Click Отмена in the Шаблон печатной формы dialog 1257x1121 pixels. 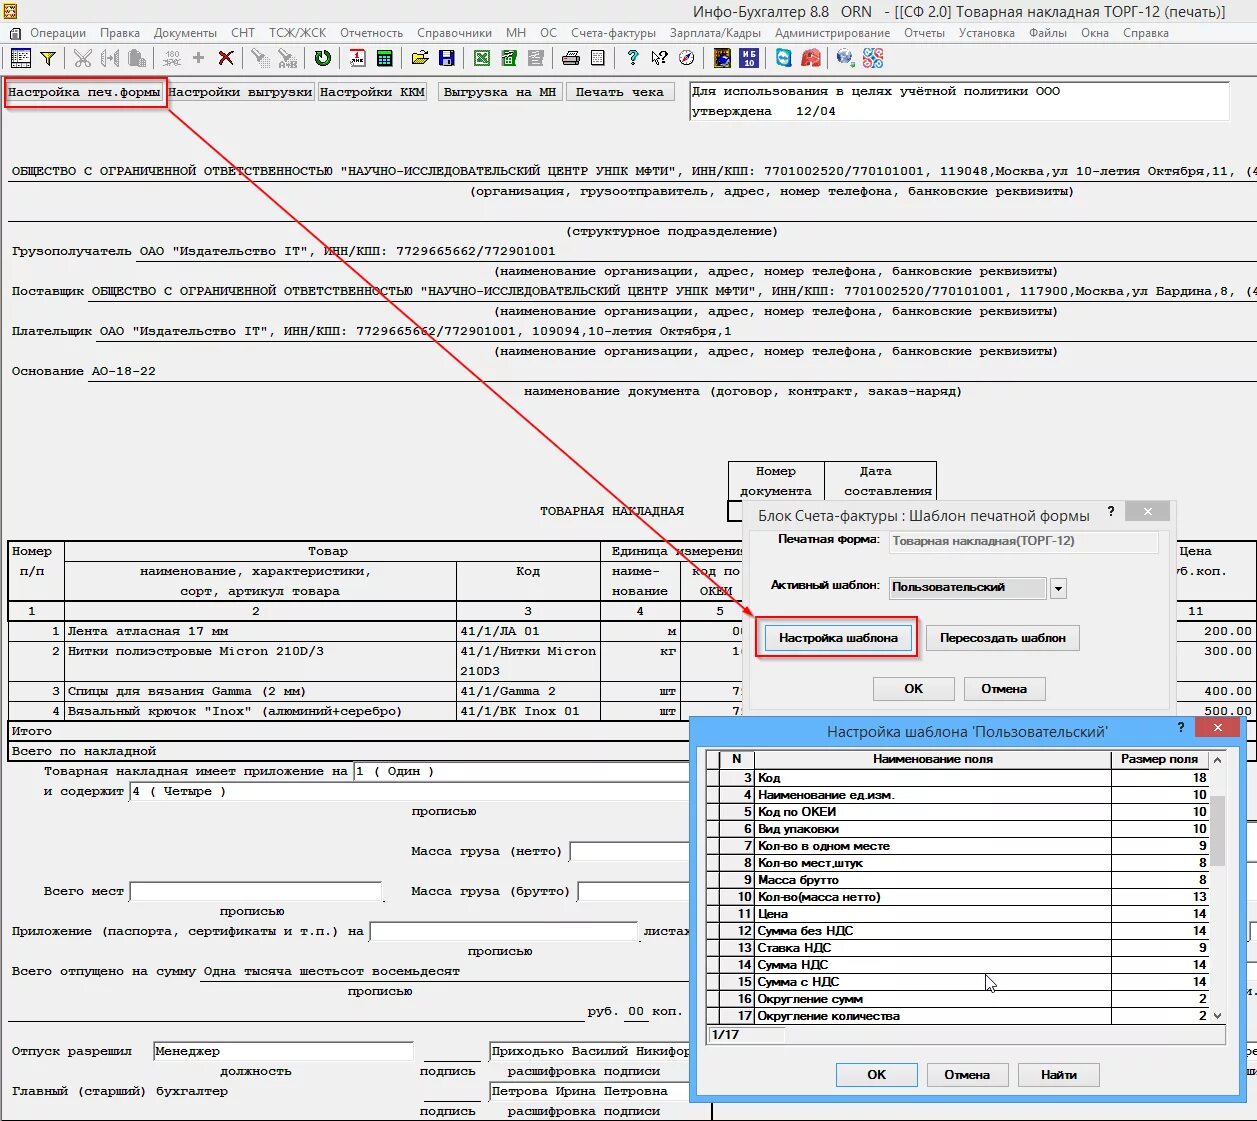click(x=1004, y=689)
